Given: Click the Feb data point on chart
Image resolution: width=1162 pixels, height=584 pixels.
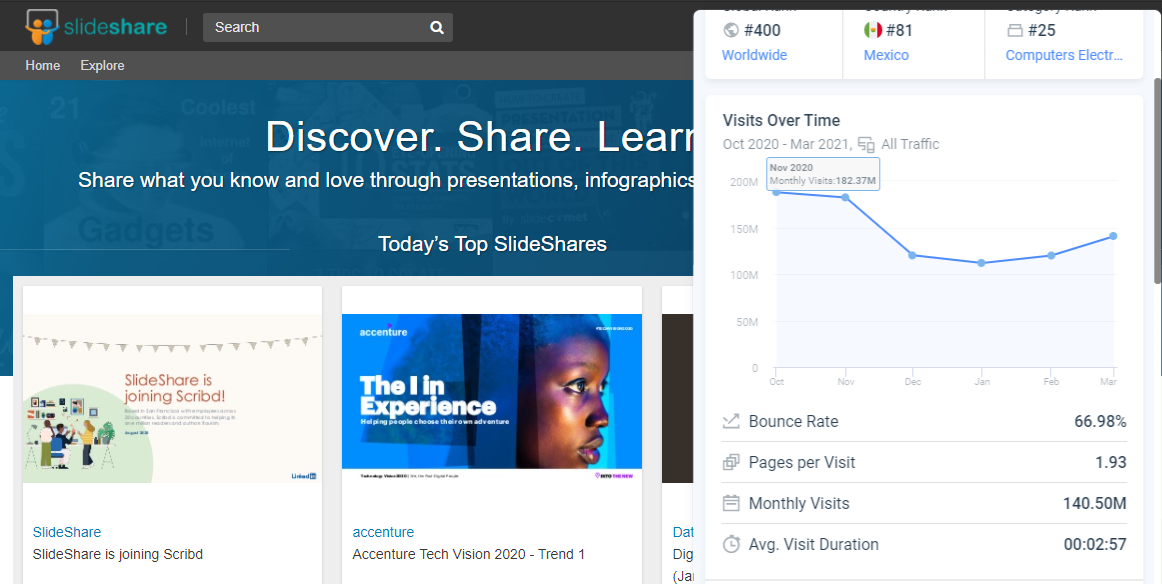Looking at the screenshot, I should (1051, 256).
